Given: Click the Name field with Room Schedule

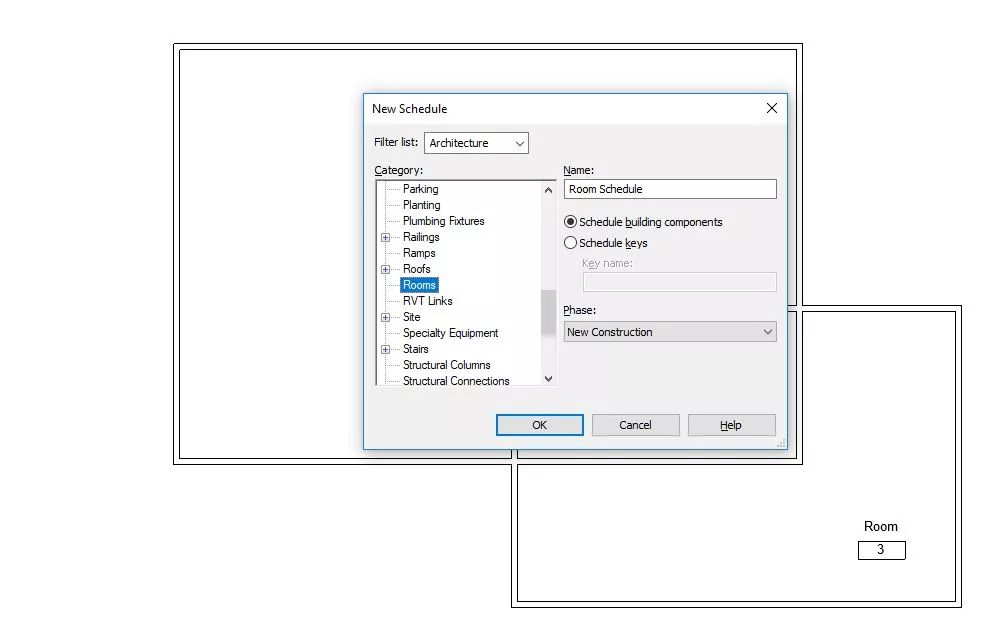Looking at the screenshot, I should coord(670,189).
